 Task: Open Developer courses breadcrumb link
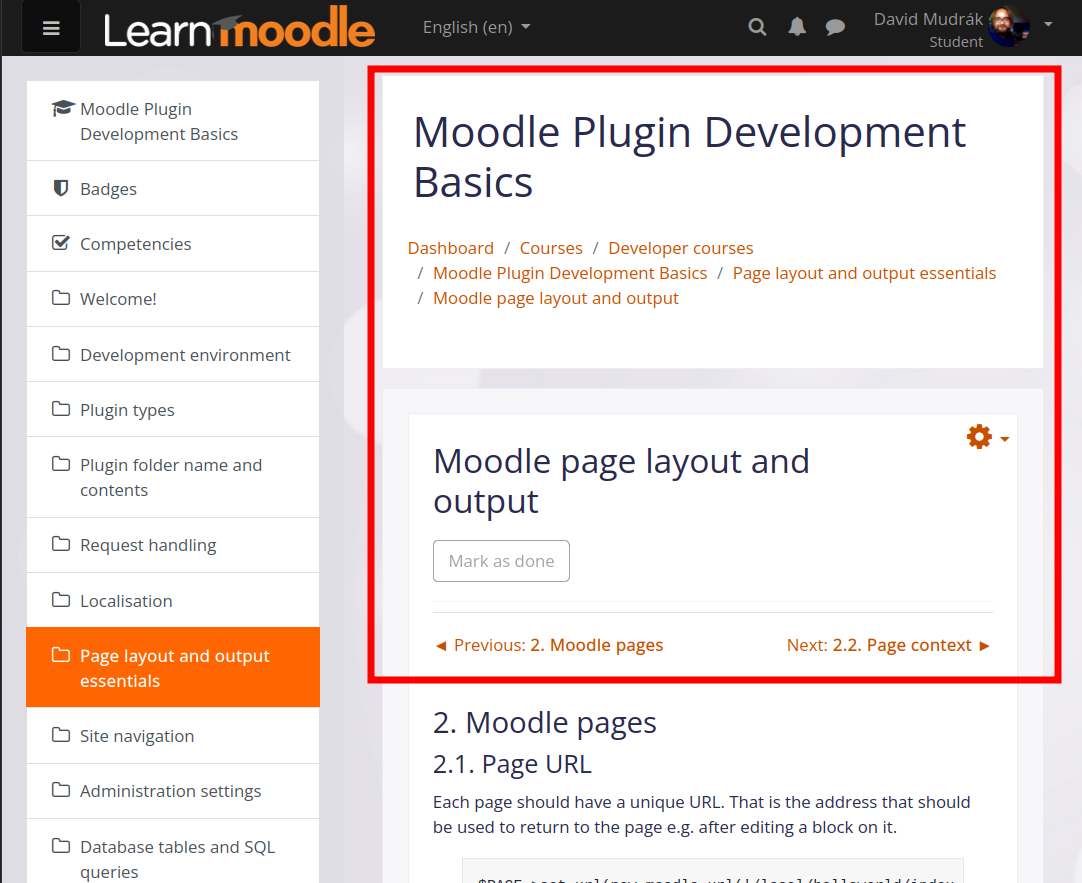(x=680, y=248)
